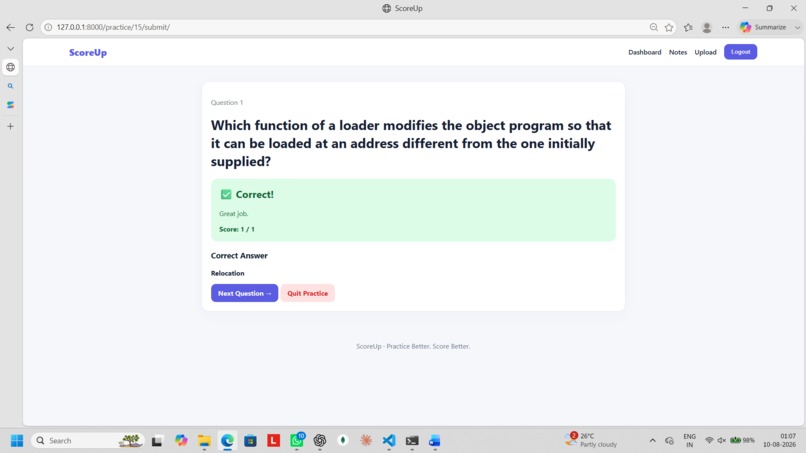Open the weather widget showing 26°C
Image resolution: width=806 pixels, height=453 pixels.
coord(591,440)
